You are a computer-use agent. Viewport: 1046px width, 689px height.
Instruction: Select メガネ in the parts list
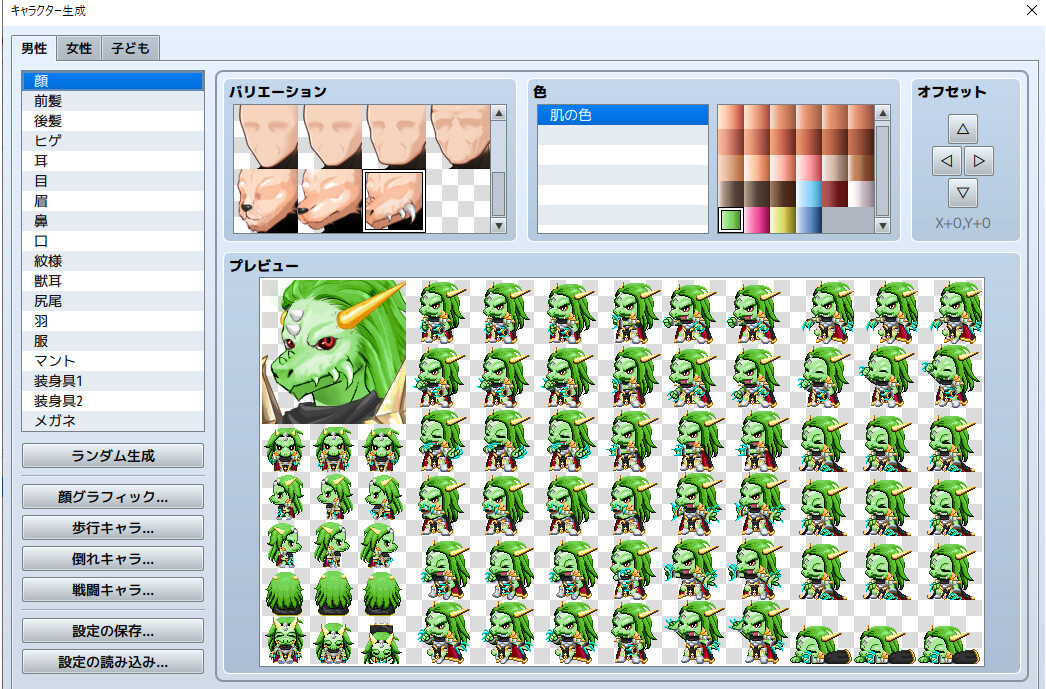click(112, 421)
